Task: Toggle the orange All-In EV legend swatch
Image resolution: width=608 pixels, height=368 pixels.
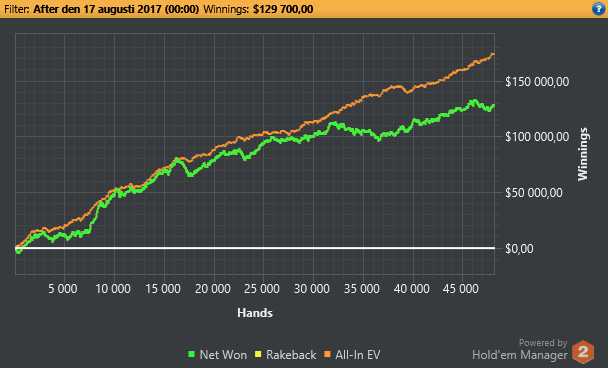Action: pyautogui.click(x=327, y=354)
